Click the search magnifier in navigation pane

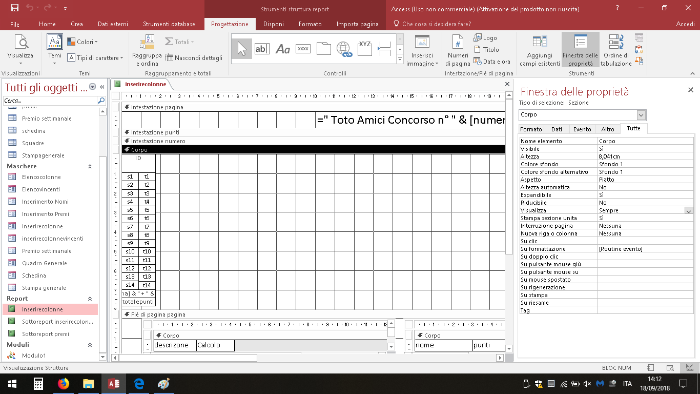click(101, 101)
